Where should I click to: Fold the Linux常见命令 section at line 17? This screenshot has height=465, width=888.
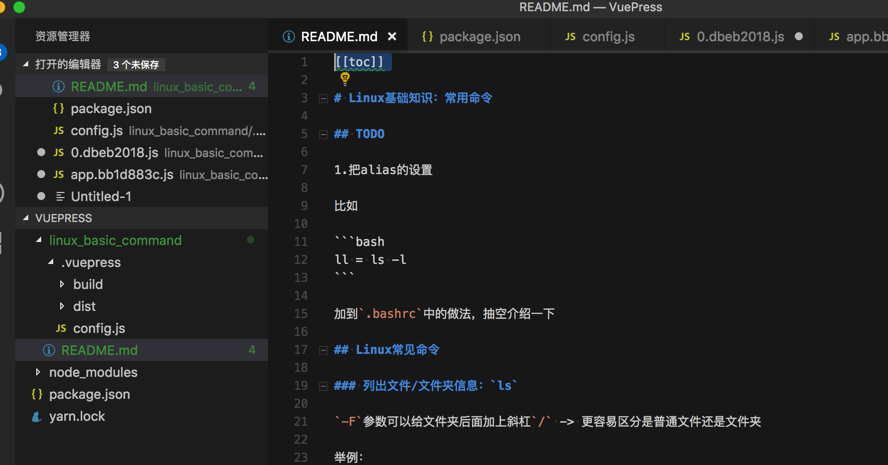click(x=323, y=351)
